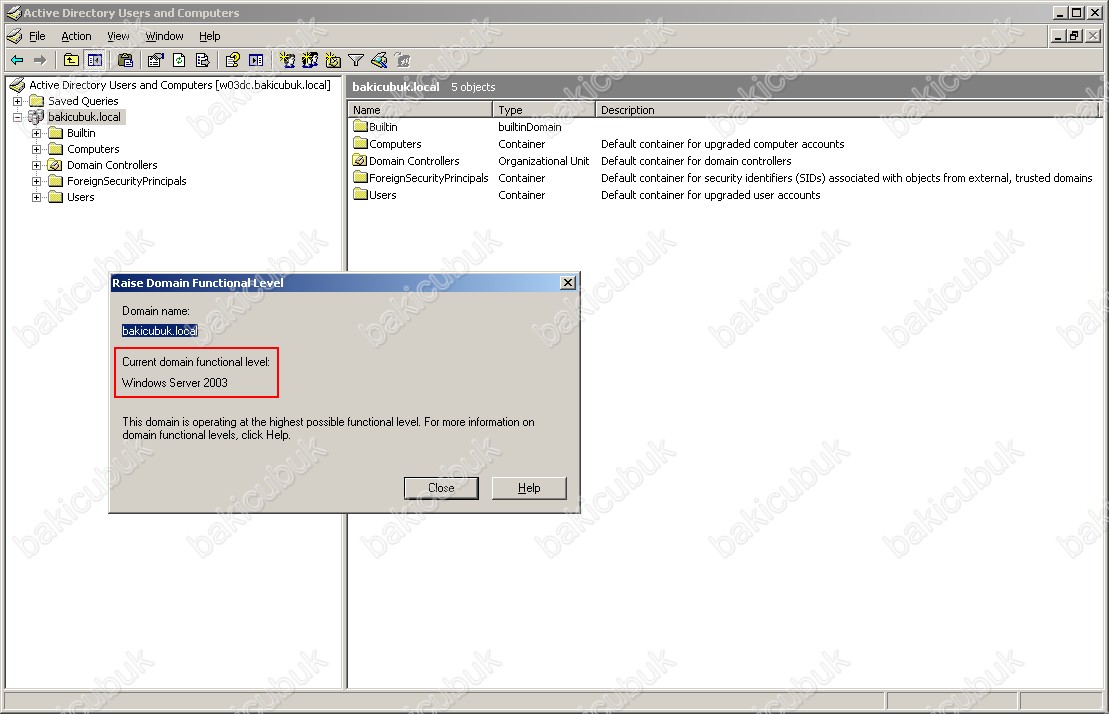Click the Refresh toolbar icon
Viewport: 1109px width, 714px height.
179,61
